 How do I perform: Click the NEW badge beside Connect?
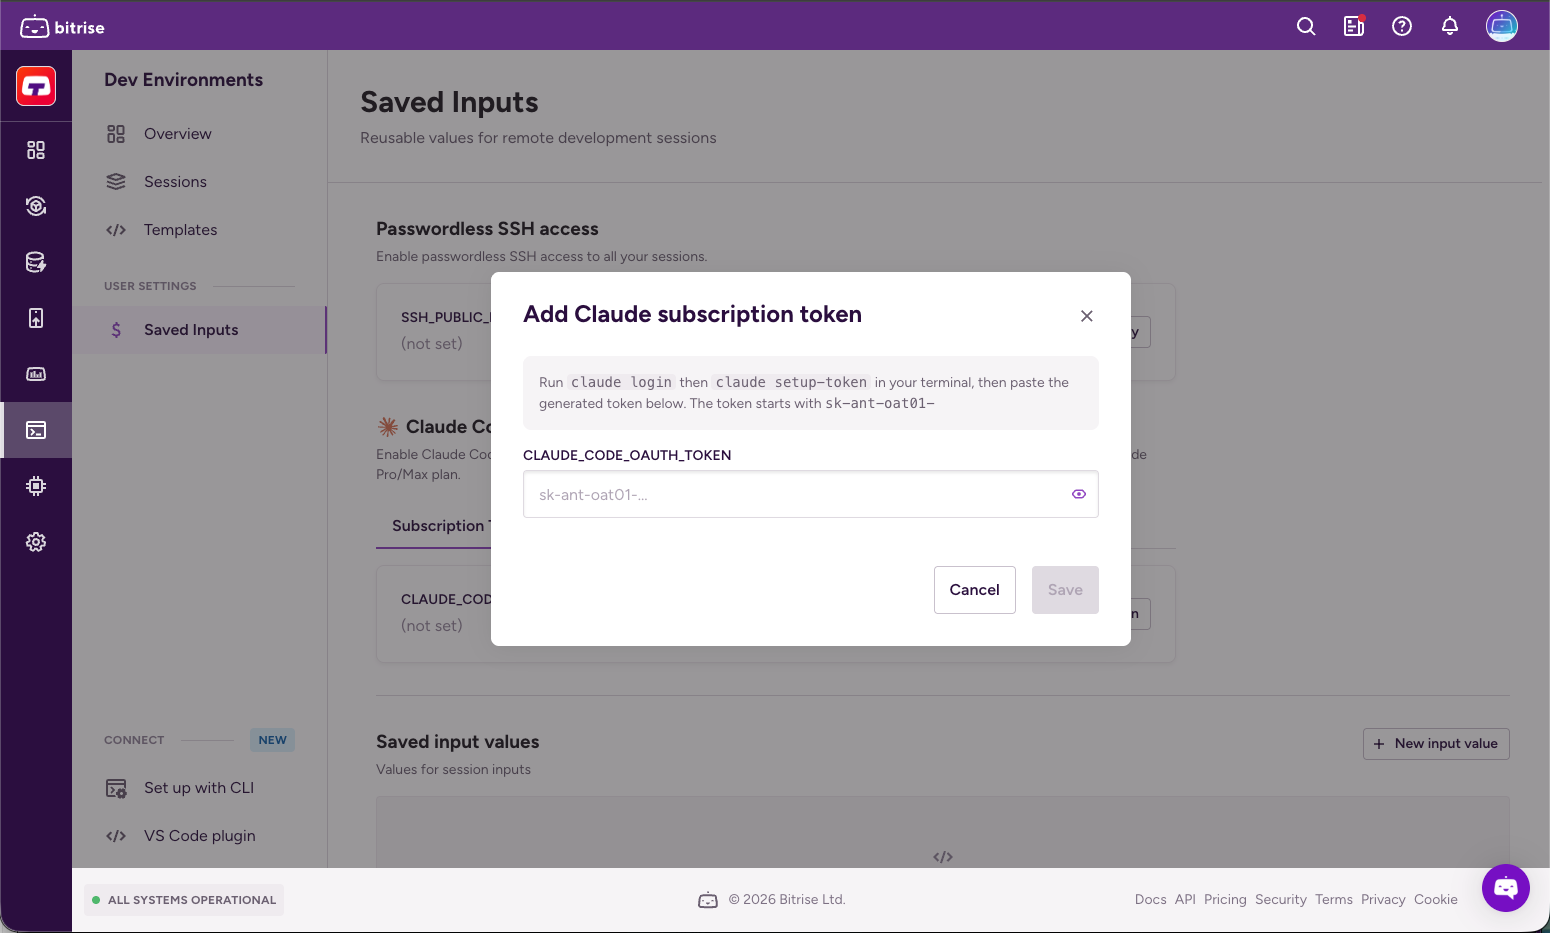click(272, 740)
